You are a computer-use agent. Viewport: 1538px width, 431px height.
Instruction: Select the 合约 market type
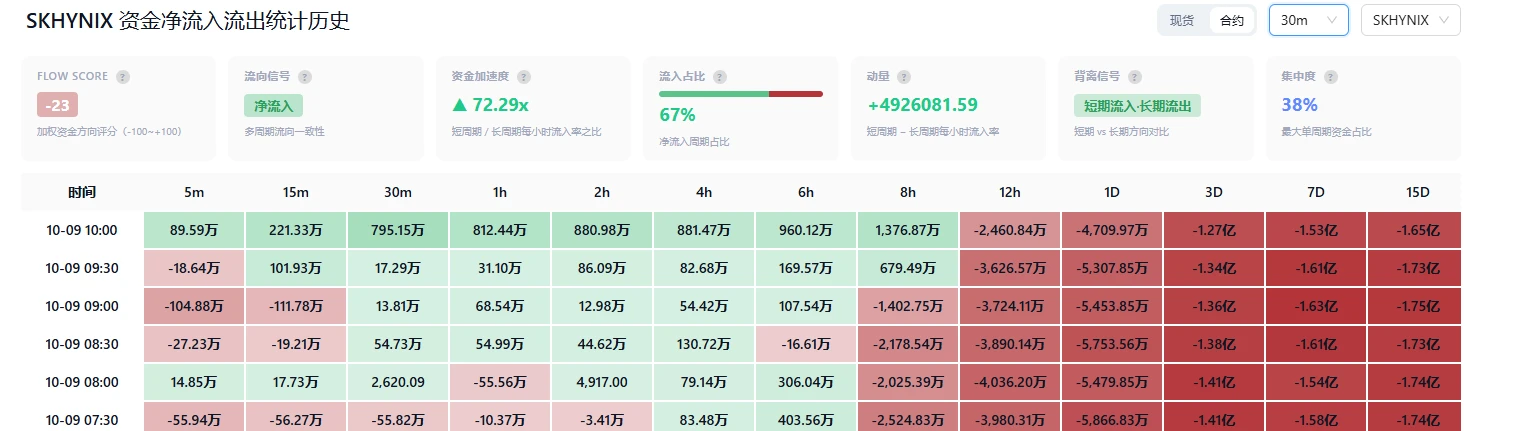pos(1232,20)
